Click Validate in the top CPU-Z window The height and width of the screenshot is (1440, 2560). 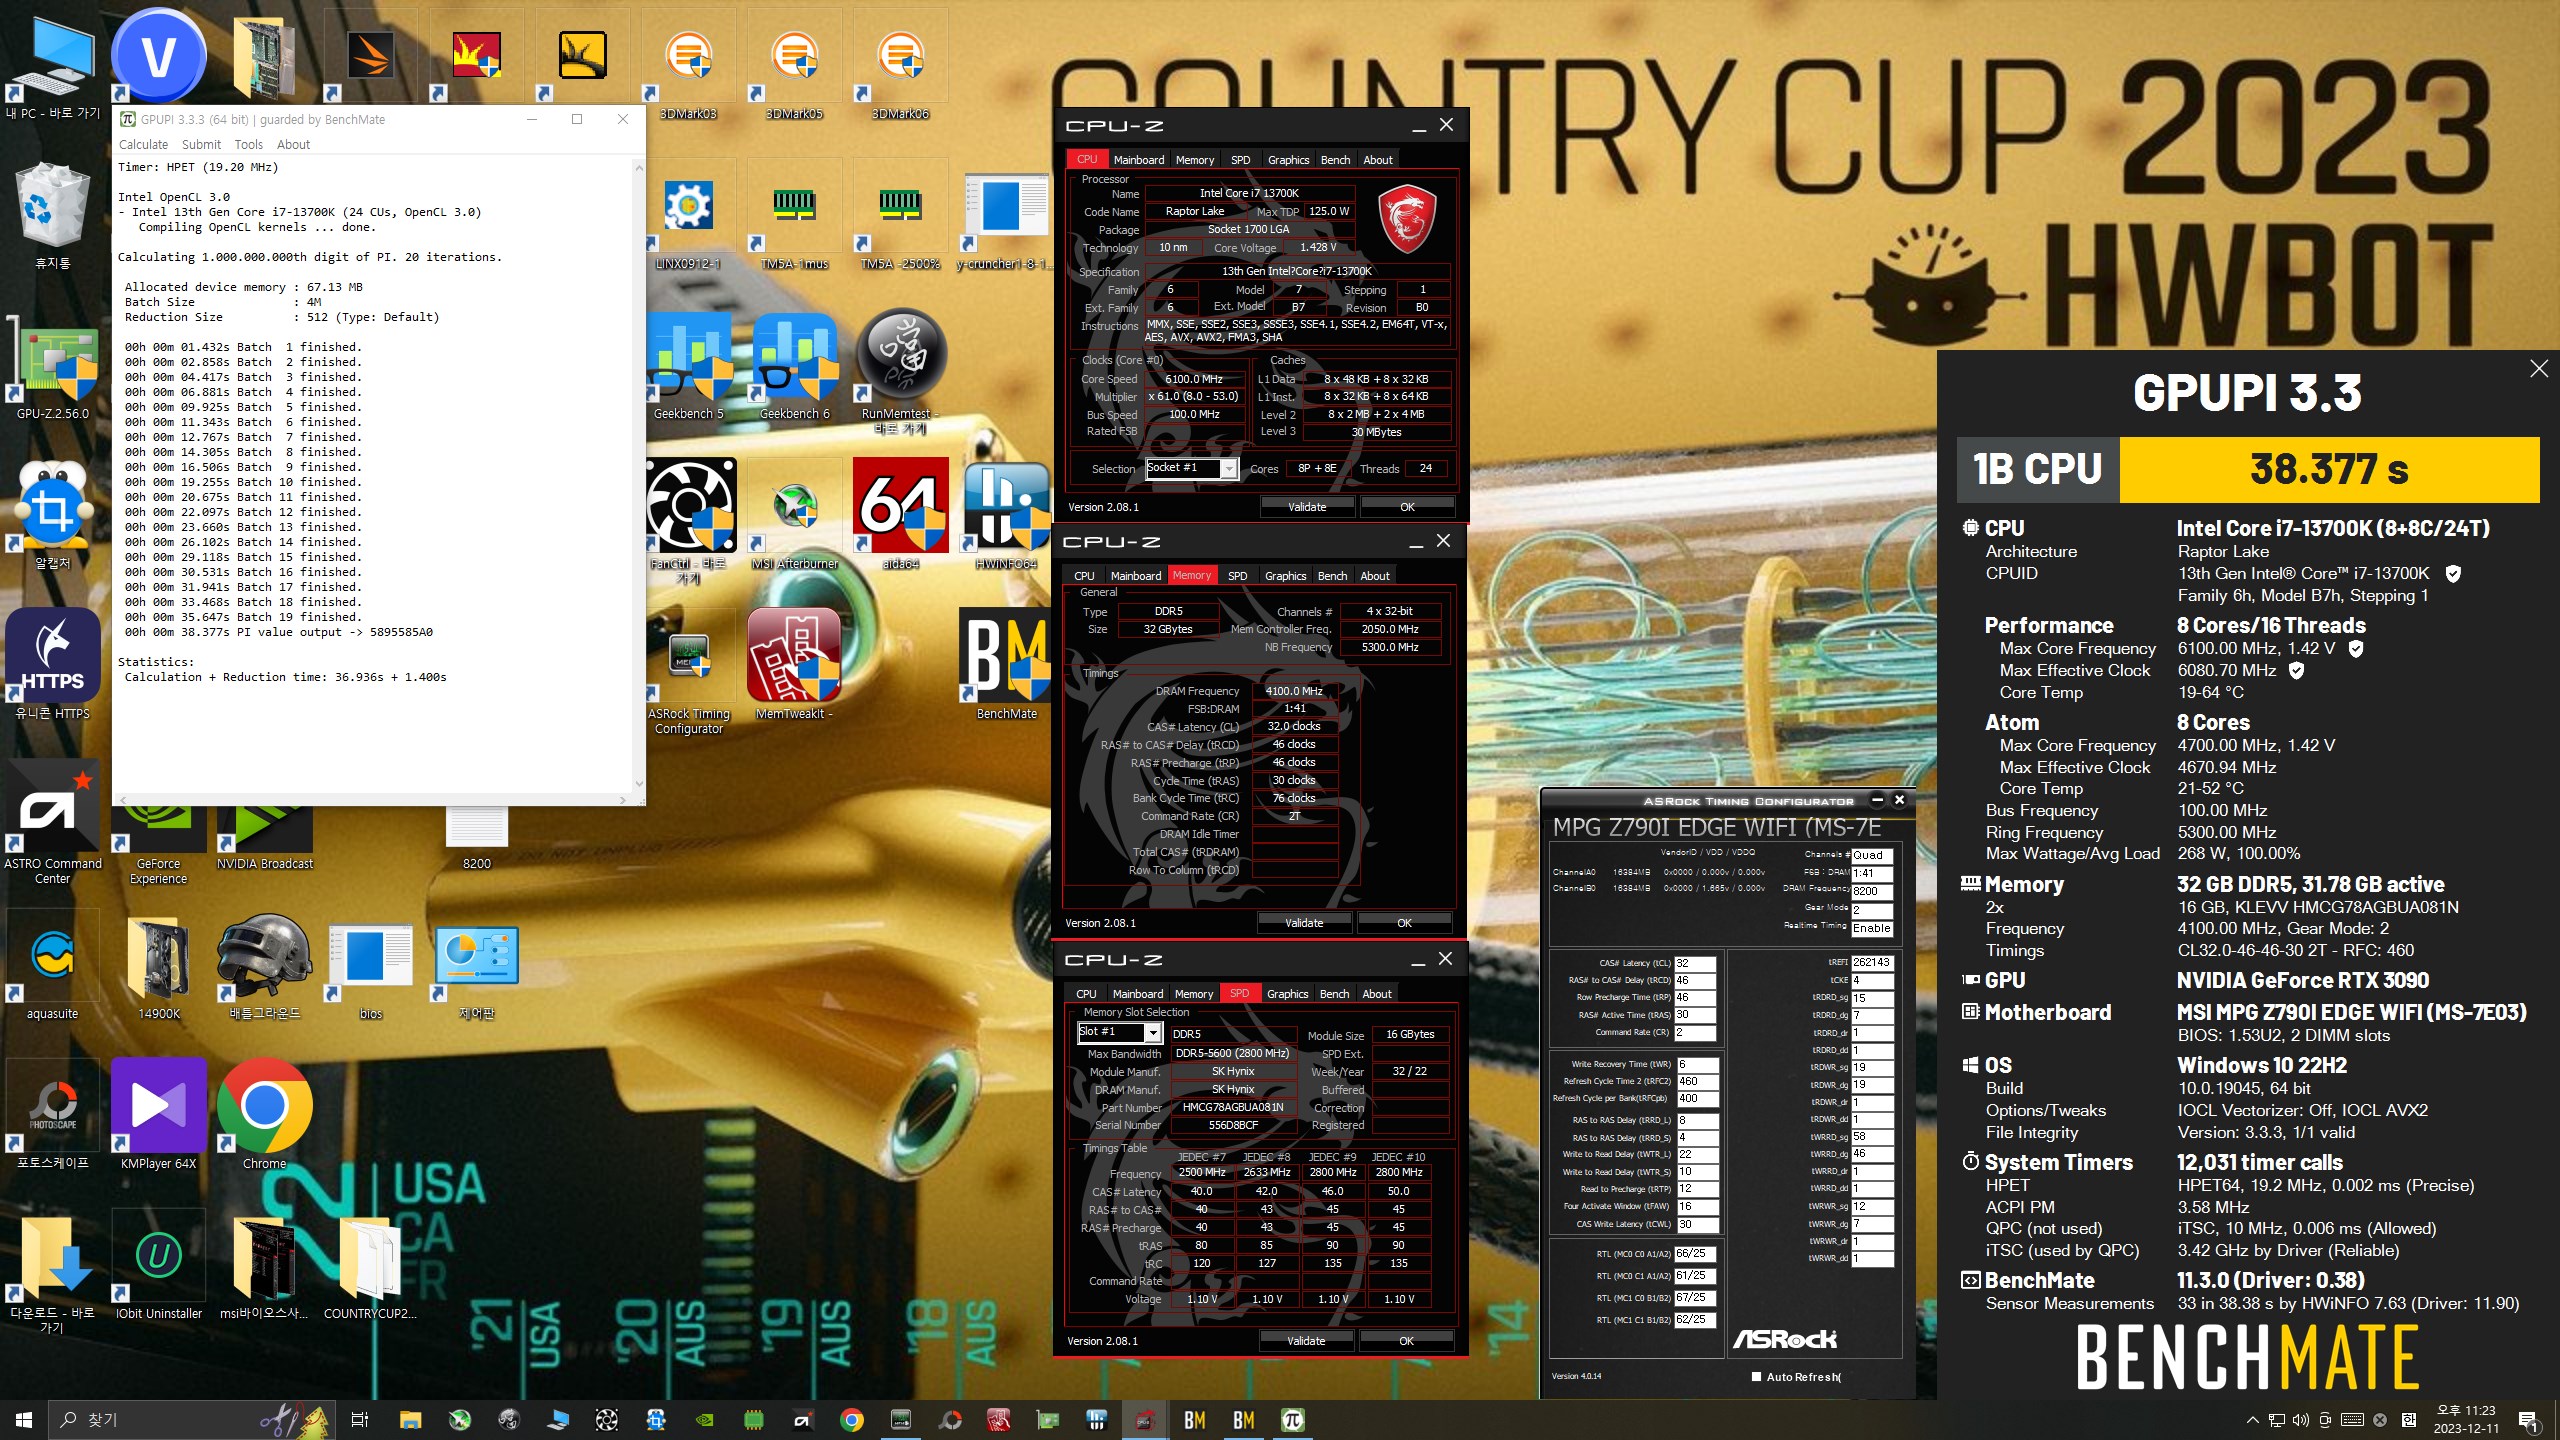tap(1306, 507)
